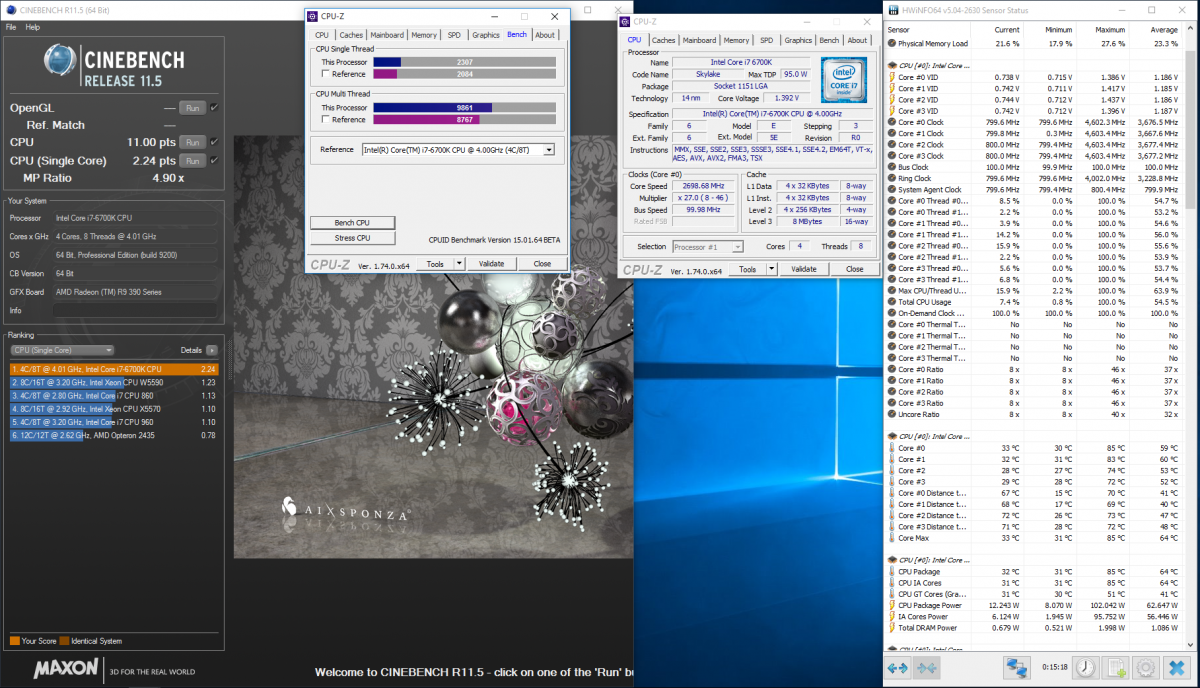The width and height of the screenshot is (1200, 688).
Task: Toggle the CPU test checkbox in Cinebench
Action: tap(213, 142)
